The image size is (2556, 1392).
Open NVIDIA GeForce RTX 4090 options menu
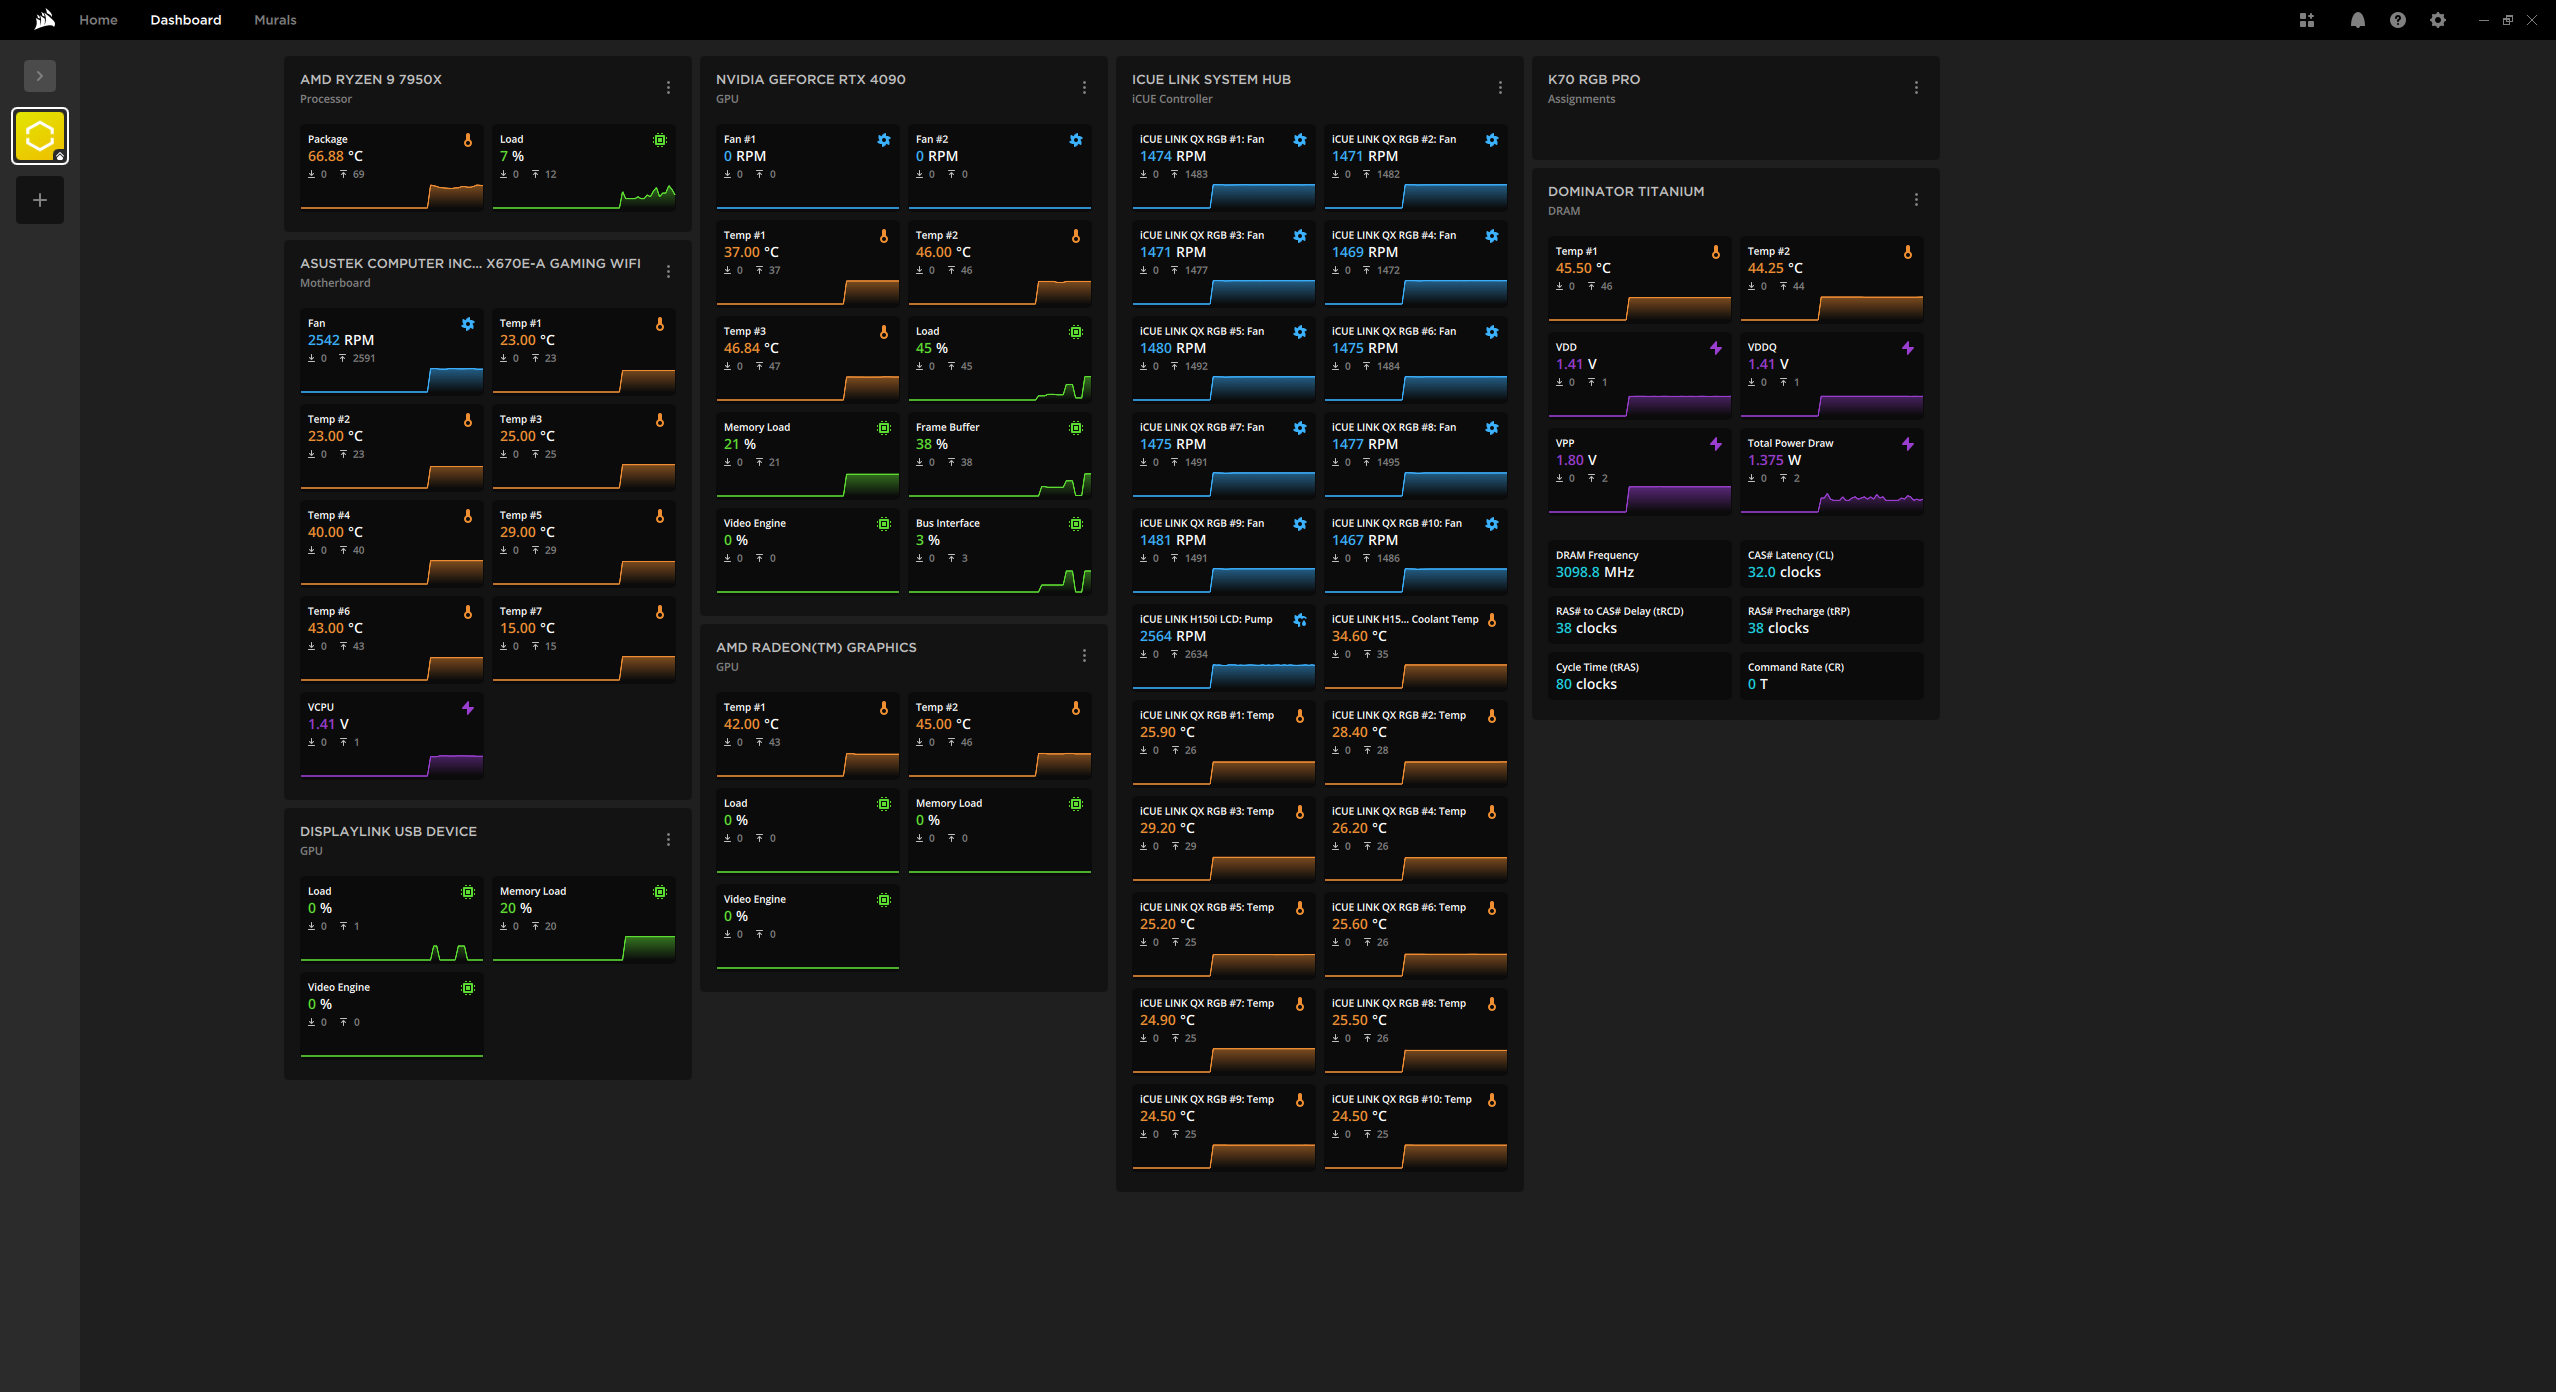[x=1084, y=88]
